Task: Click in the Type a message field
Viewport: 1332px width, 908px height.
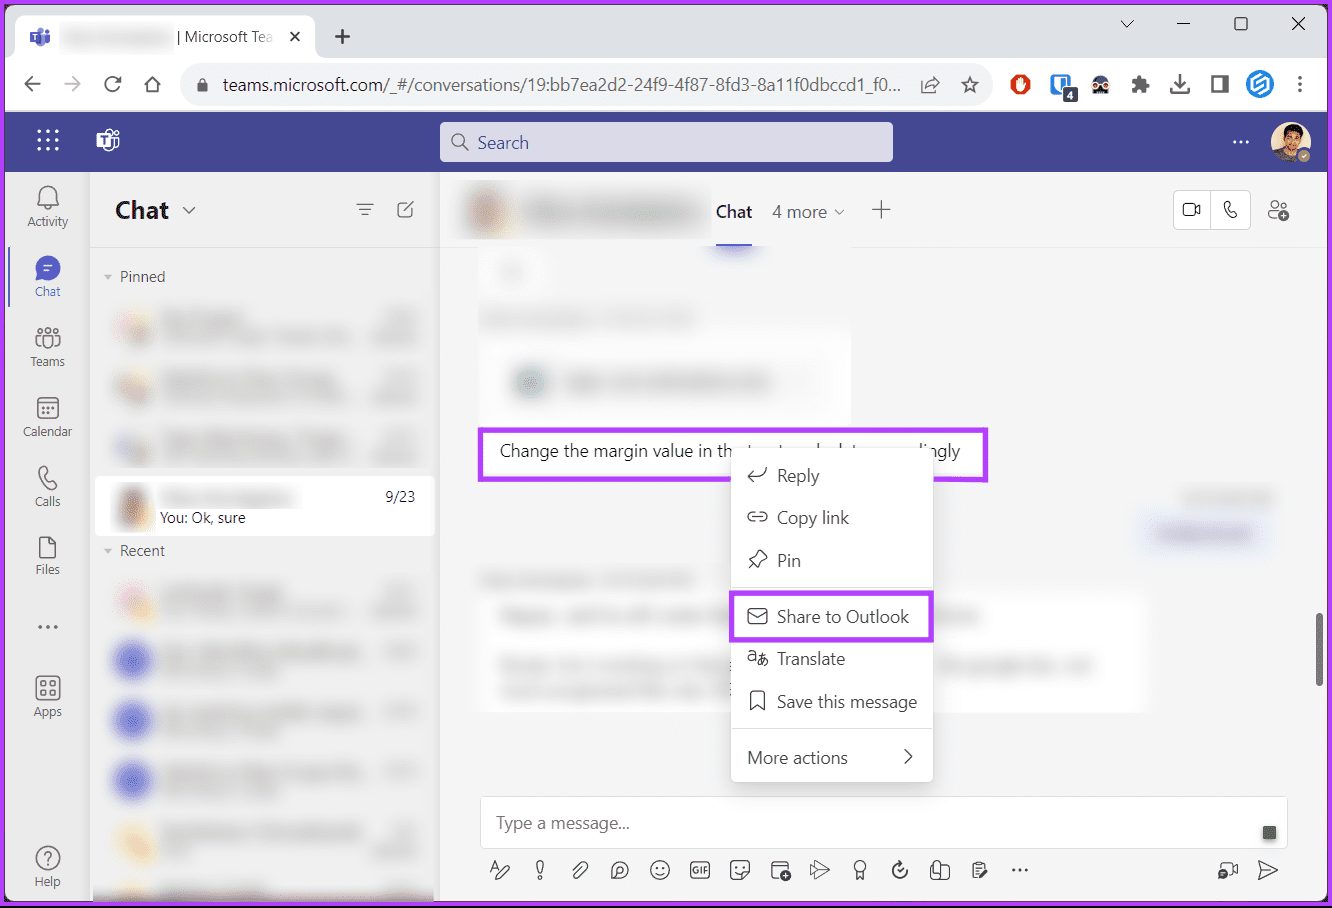Action: pyautogui.click(x=700, y=822)
